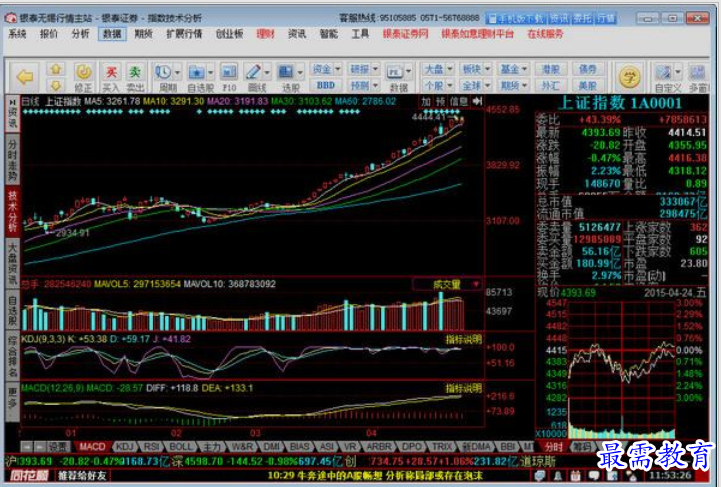
Task: Open the 预测 dropdown
Action: click(x=364, y=85)
